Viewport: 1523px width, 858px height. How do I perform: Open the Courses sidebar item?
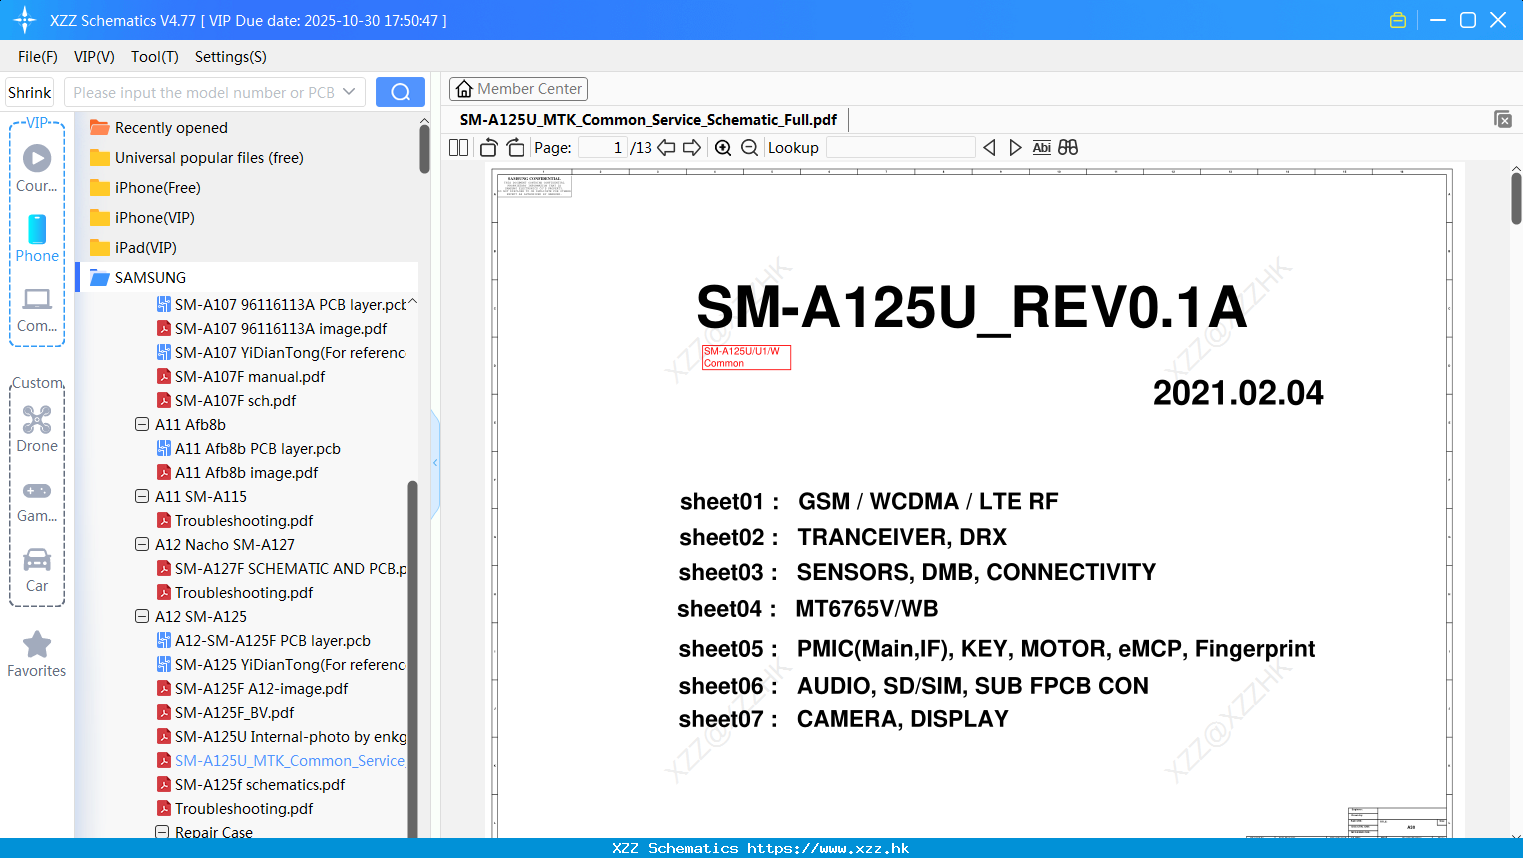37,168
